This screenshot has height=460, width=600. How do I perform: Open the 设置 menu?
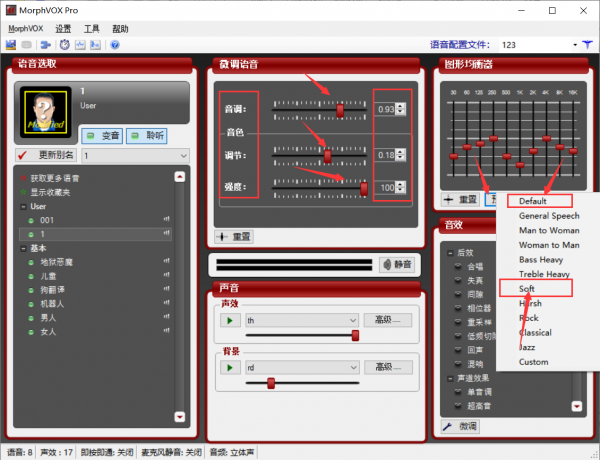(x=63, y=29)
